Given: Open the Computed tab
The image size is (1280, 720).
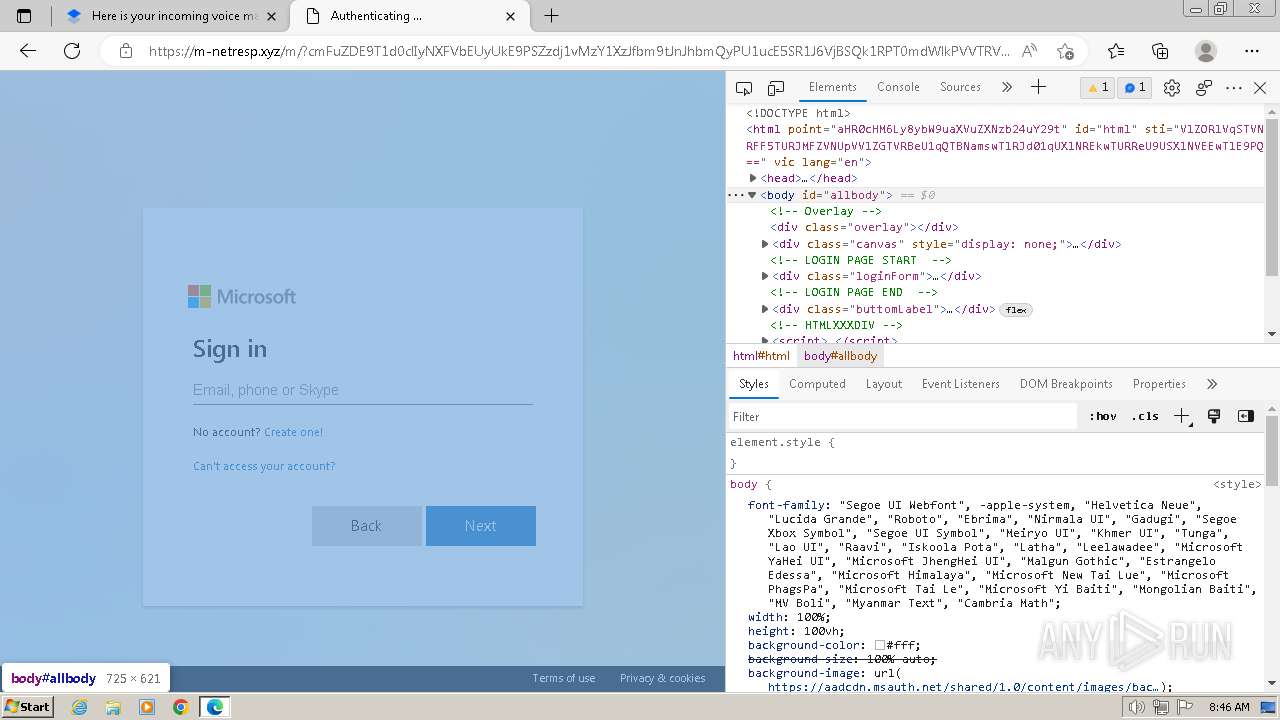Looking at the screenshot, I should (x=817, y=384).
